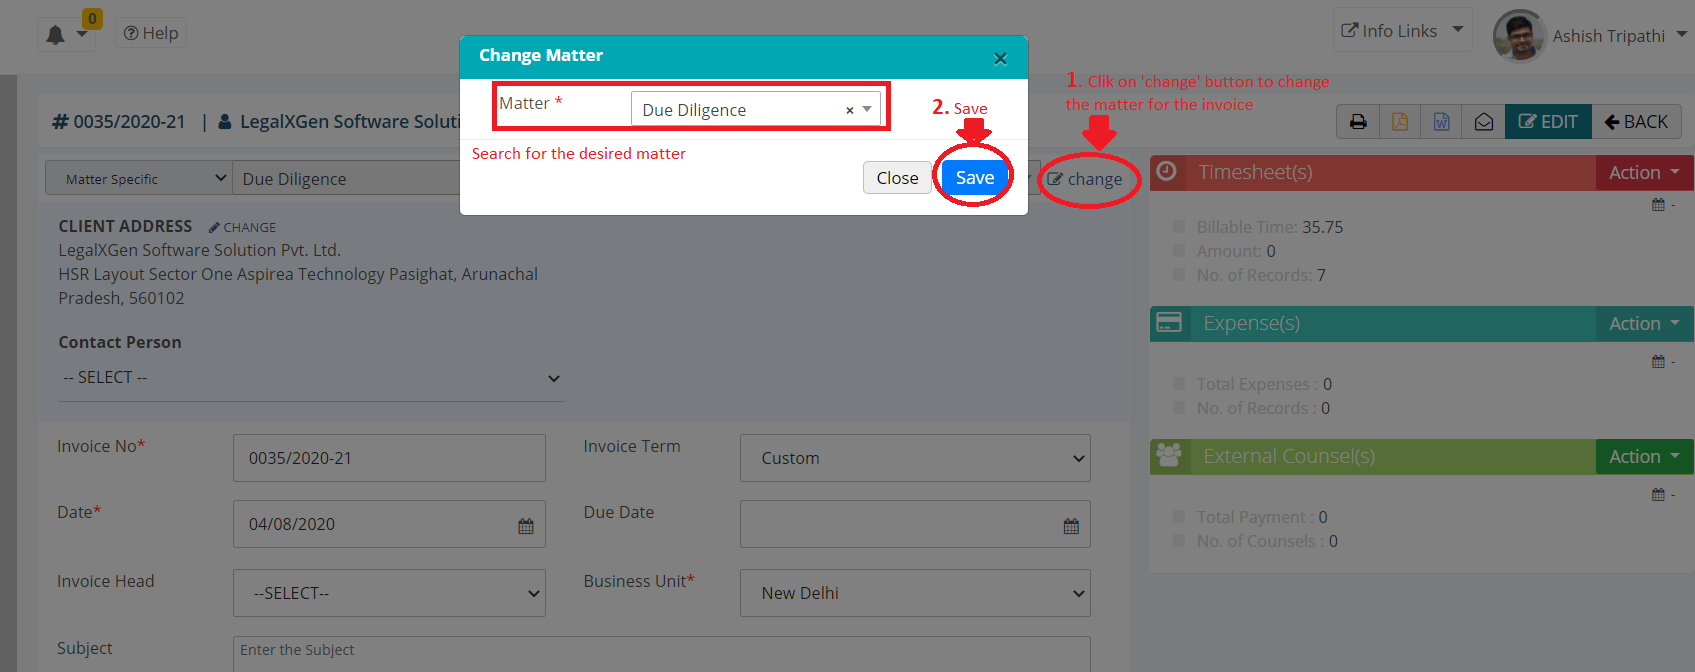
Task: Tick the box beside Total Expenses
Action: (1179, 384)
